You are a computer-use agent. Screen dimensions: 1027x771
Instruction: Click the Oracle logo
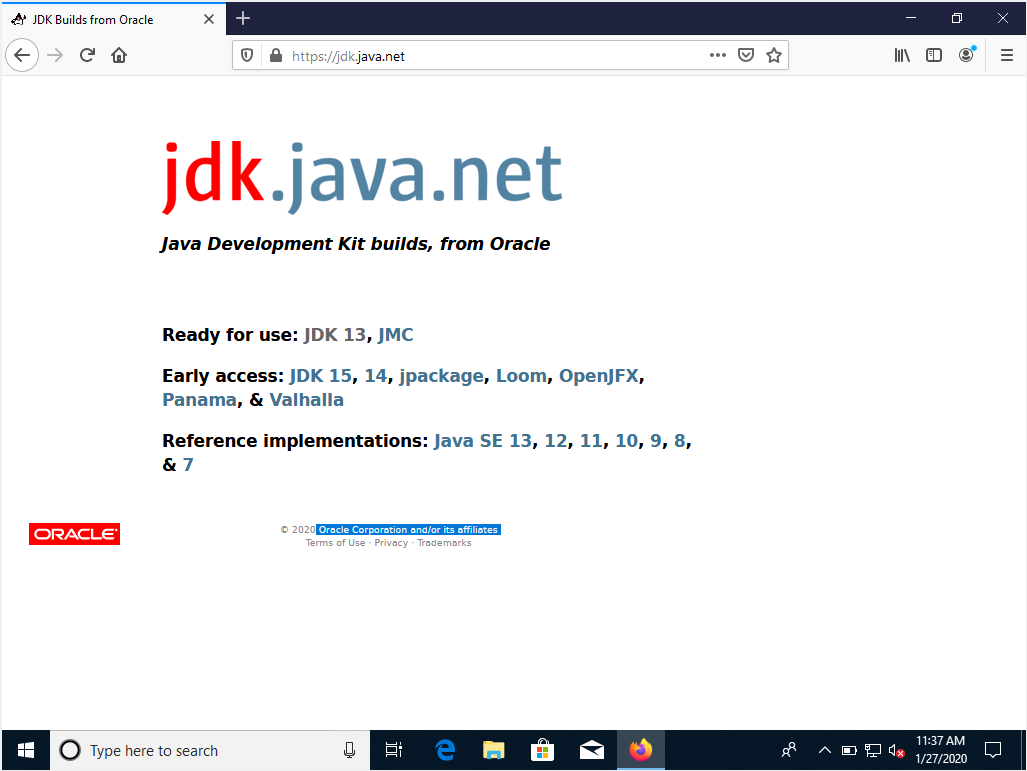pos(75,534)
